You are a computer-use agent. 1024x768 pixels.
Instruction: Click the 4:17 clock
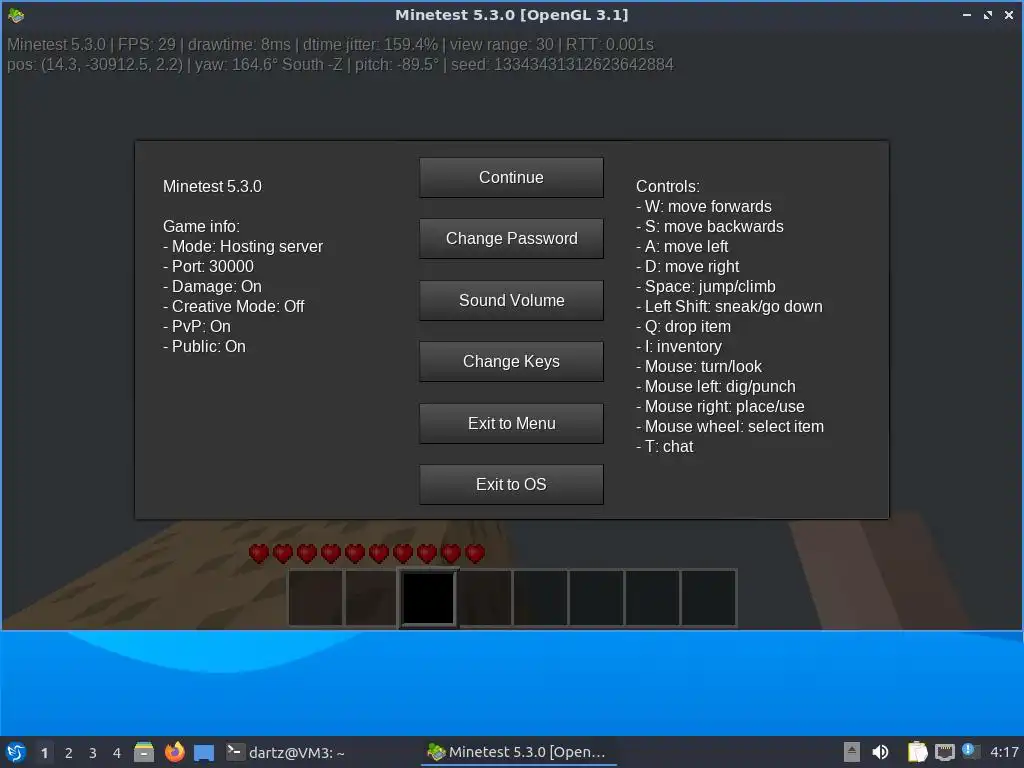[1004, 752]
